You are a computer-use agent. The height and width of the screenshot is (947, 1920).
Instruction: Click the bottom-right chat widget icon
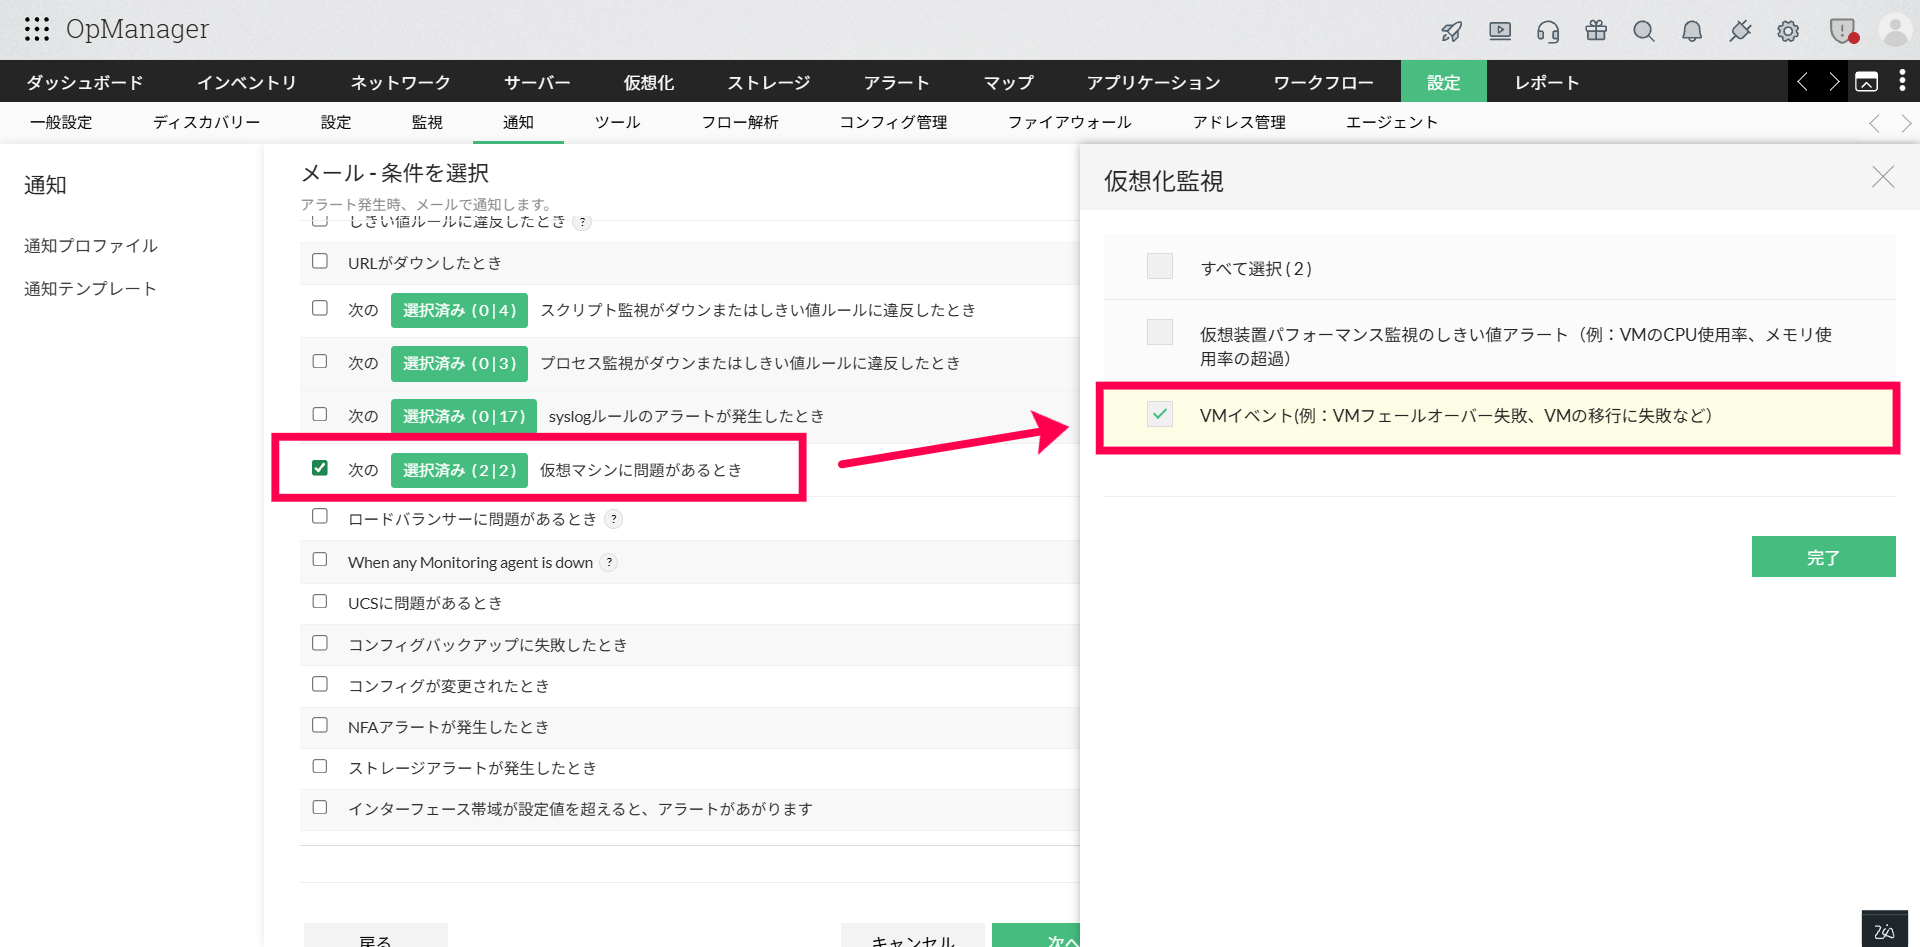(x=1885, y=929)
